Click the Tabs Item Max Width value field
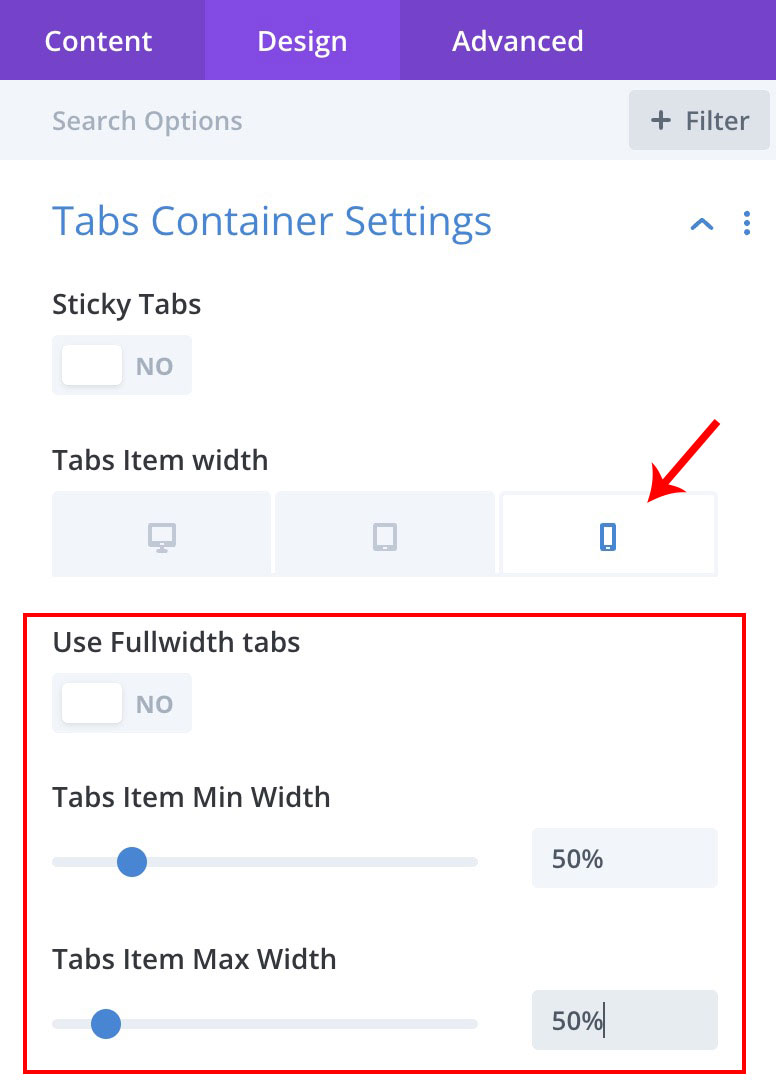The height and width of the screenshot is (1084, 776). [625, 1020]
